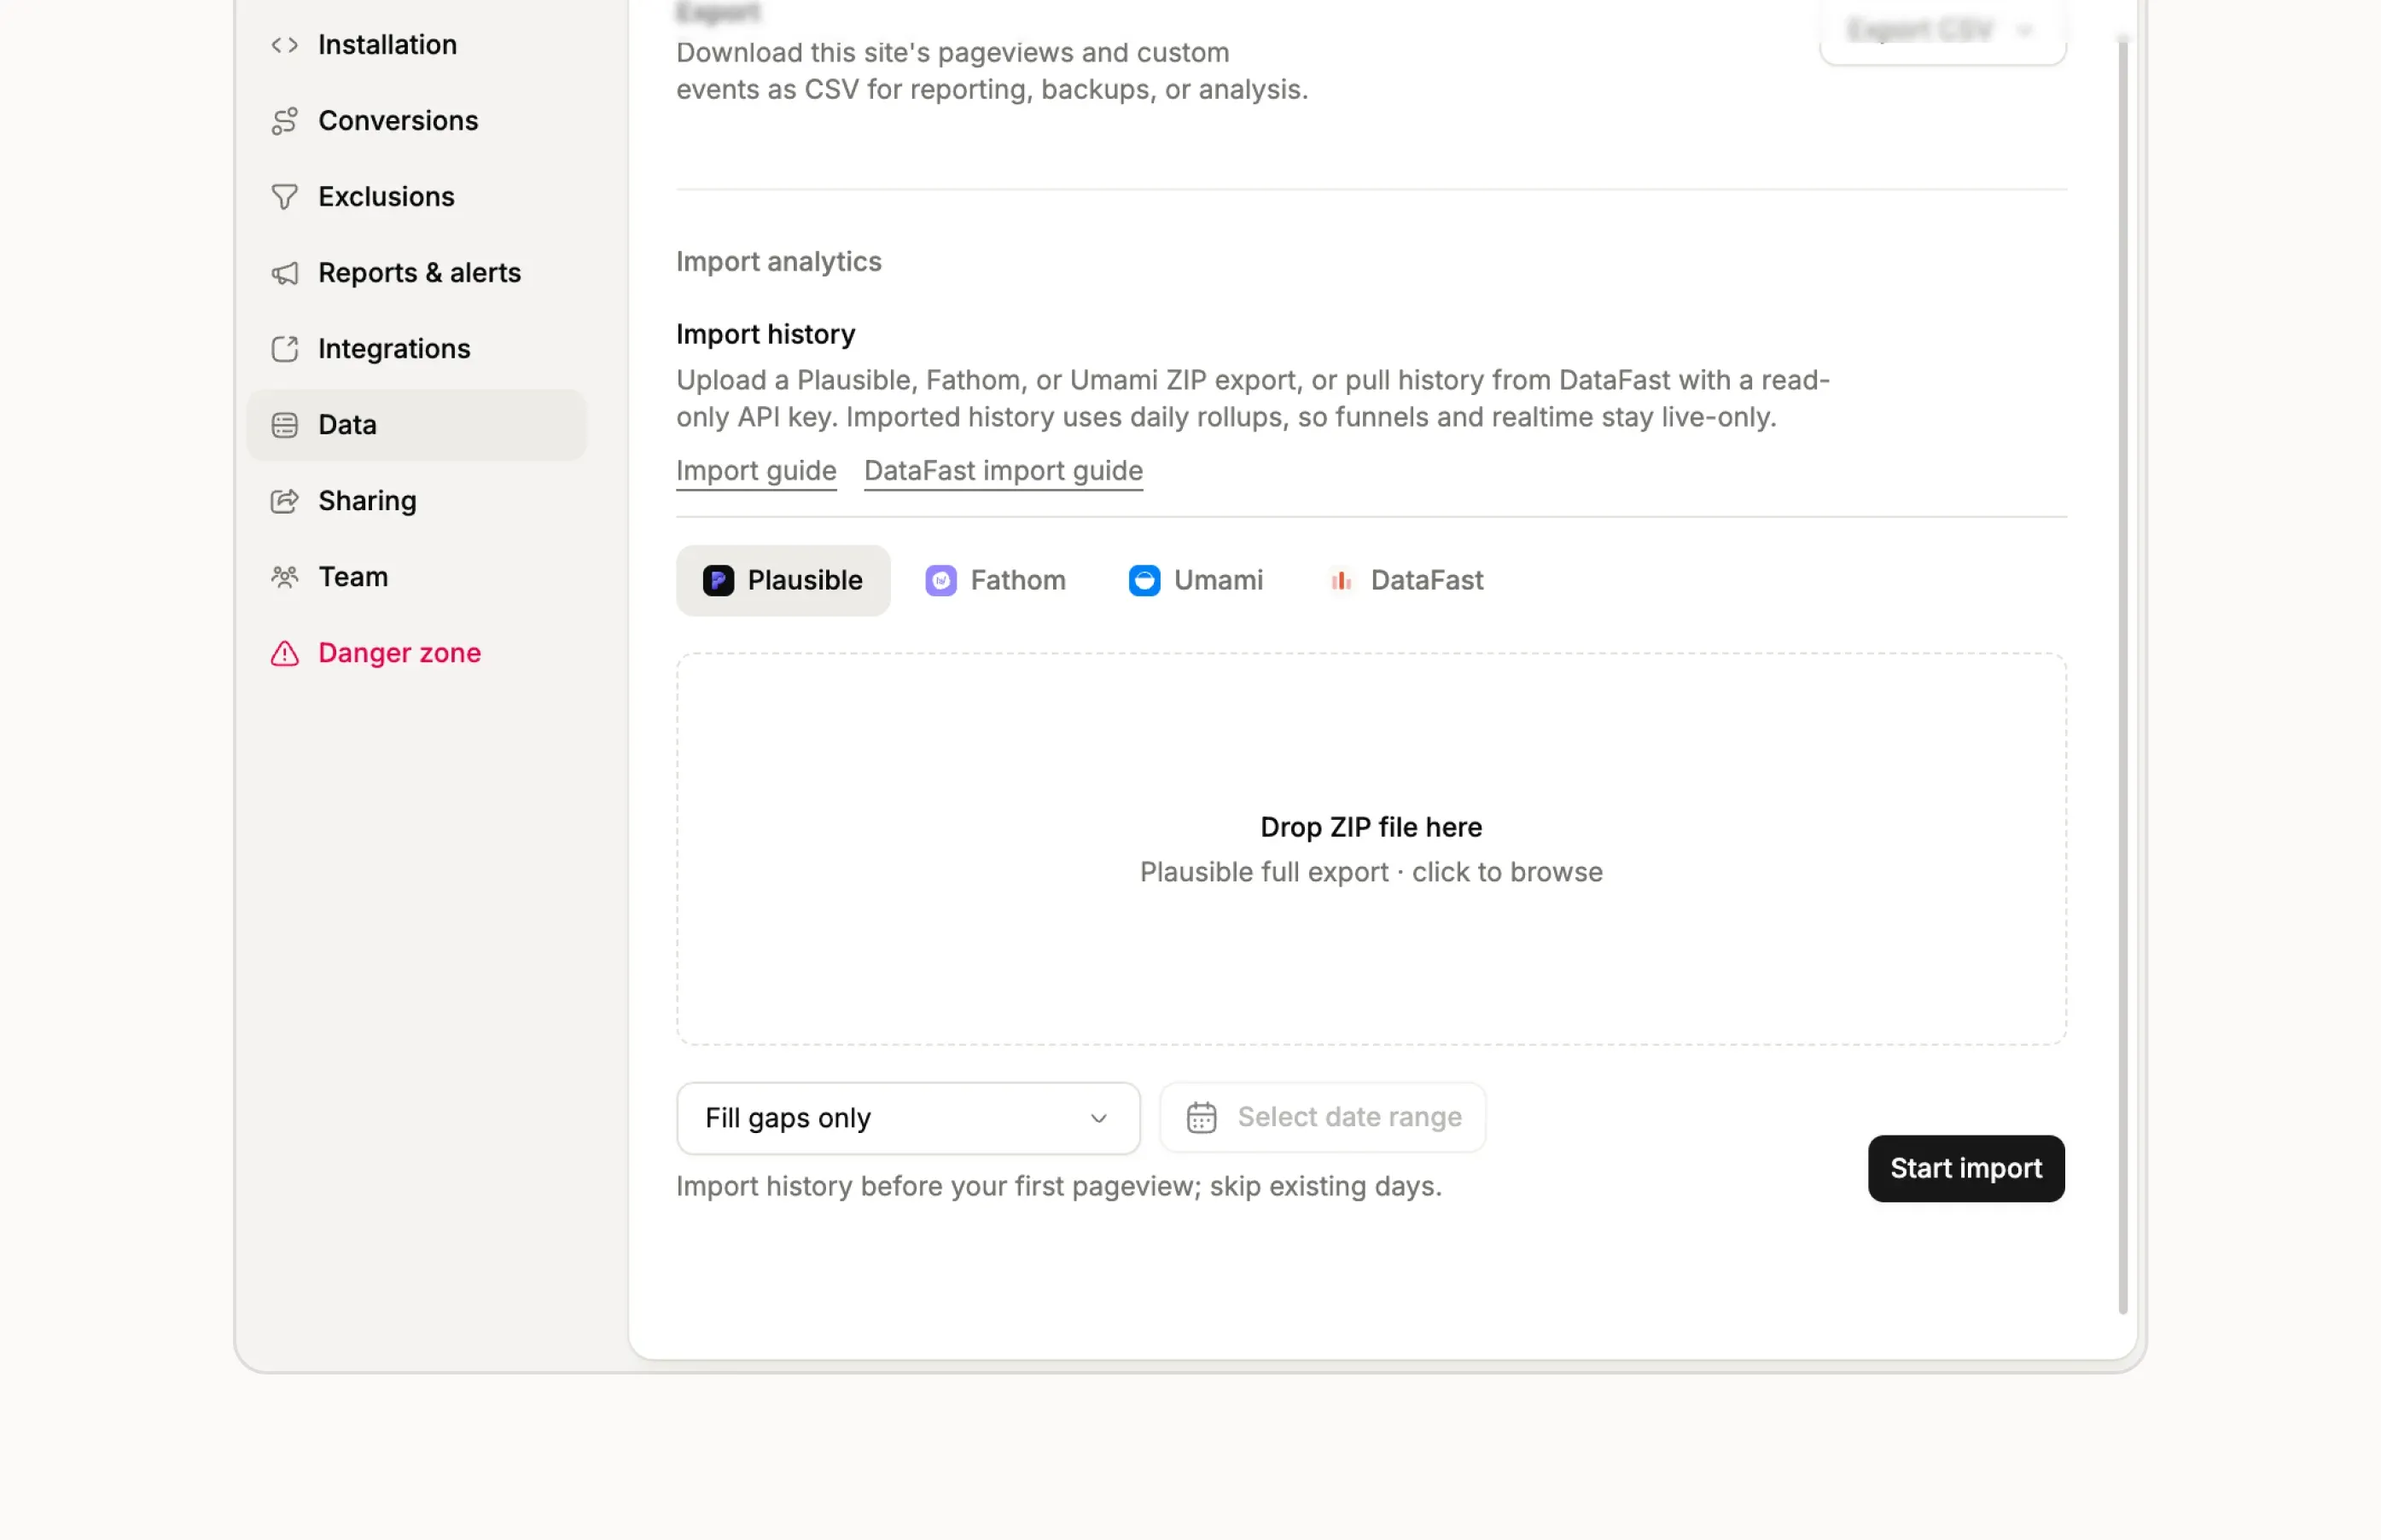Open the DataFast import guide link
Image resolution: width=2381 pixels, height=1540 pixels.
click(x=1003, y=471)
